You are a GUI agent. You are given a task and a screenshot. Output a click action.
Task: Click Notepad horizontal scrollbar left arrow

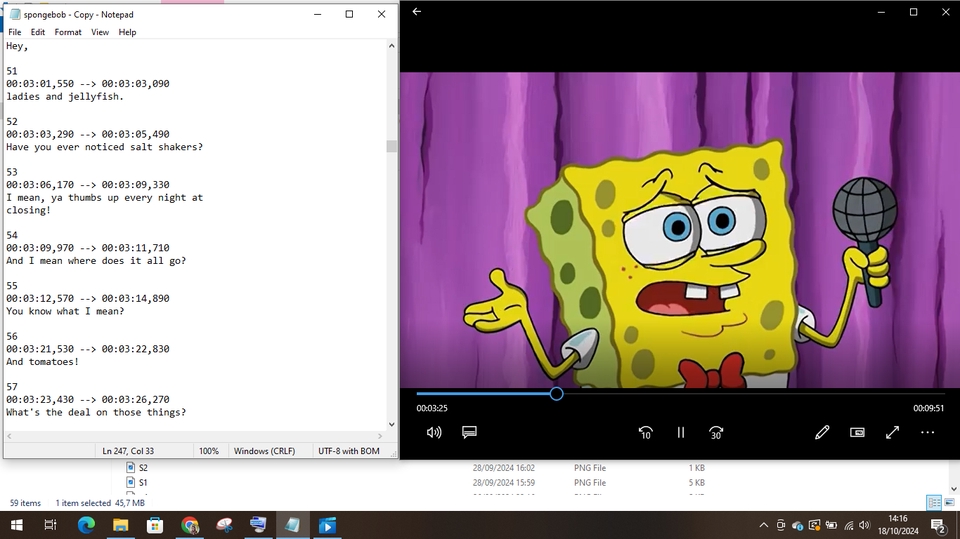[9, 436]
